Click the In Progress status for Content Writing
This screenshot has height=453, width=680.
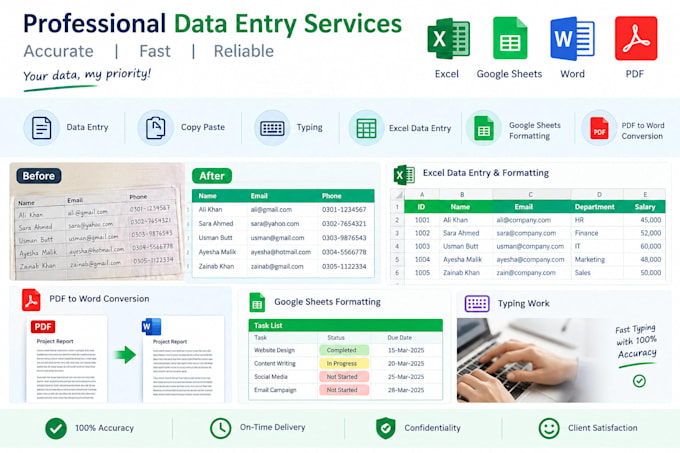click(x=344, y=363)
